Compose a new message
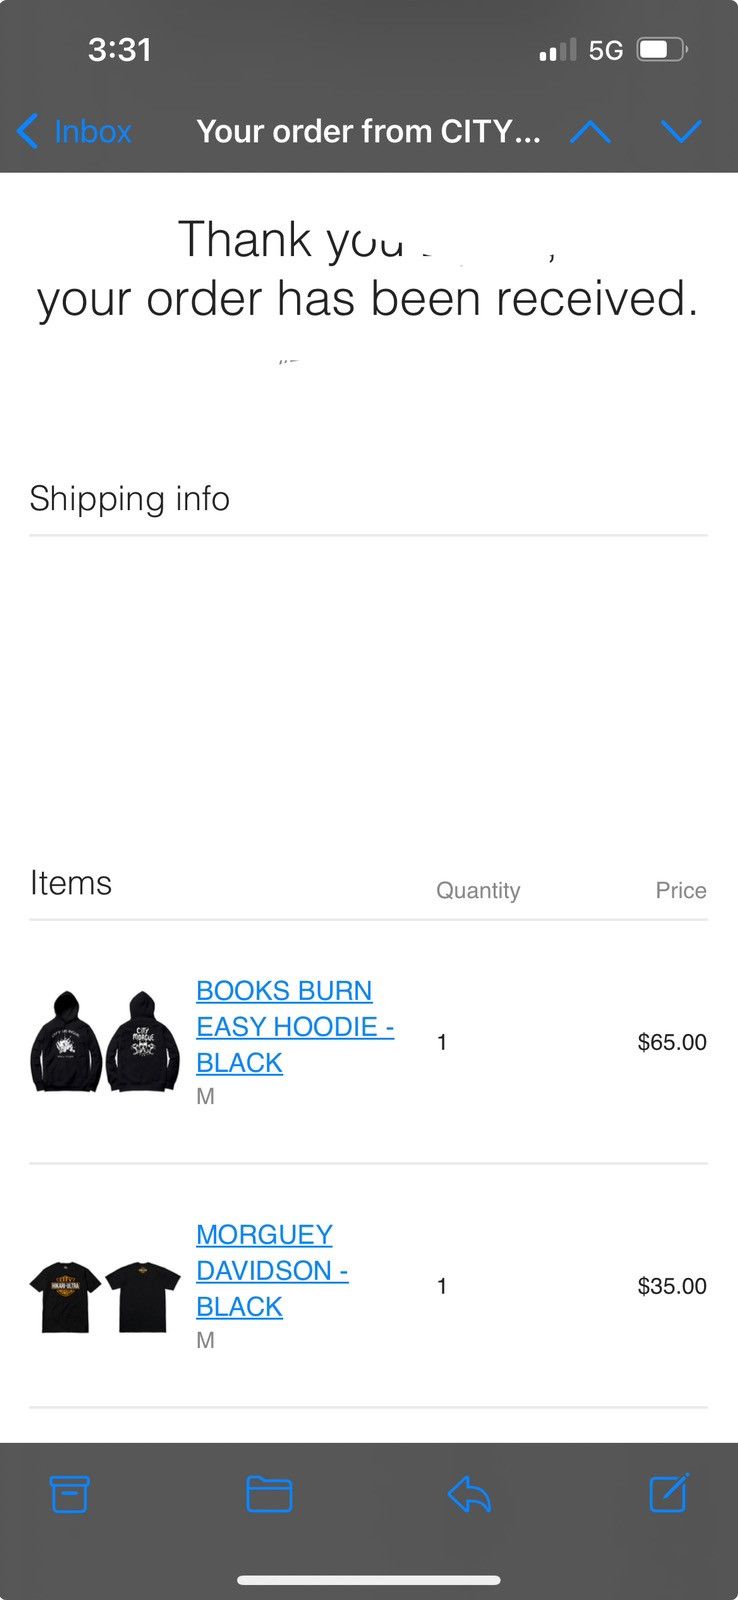 [x=669, y=1493]
